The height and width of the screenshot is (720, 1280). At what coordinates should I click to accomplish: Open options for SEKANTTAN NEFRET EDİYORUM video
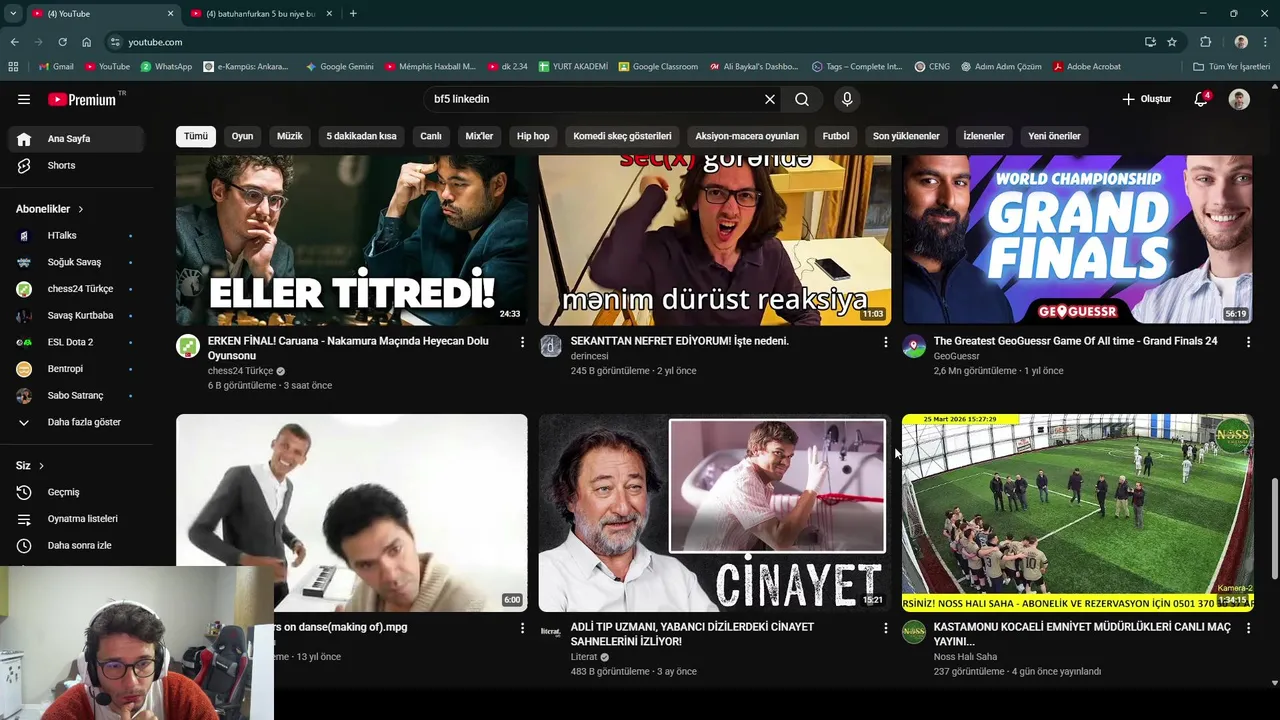(x=885, y=342)
